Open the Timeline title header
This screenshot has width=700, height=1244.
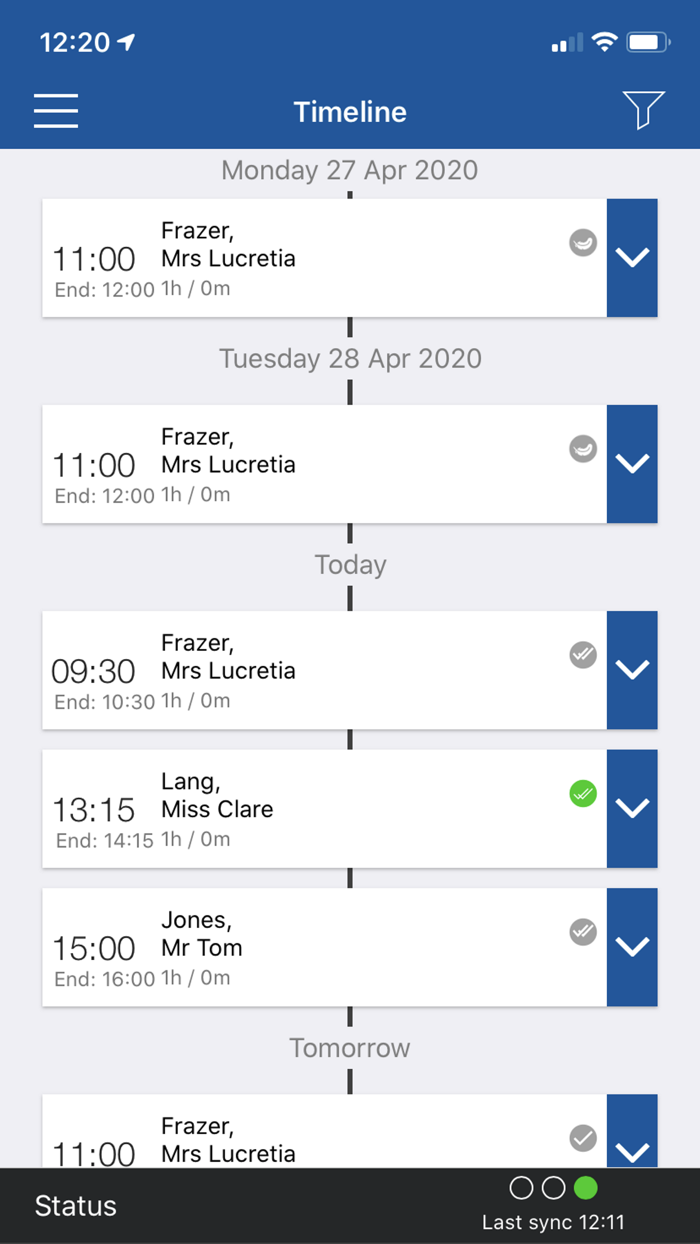point(349,111)
